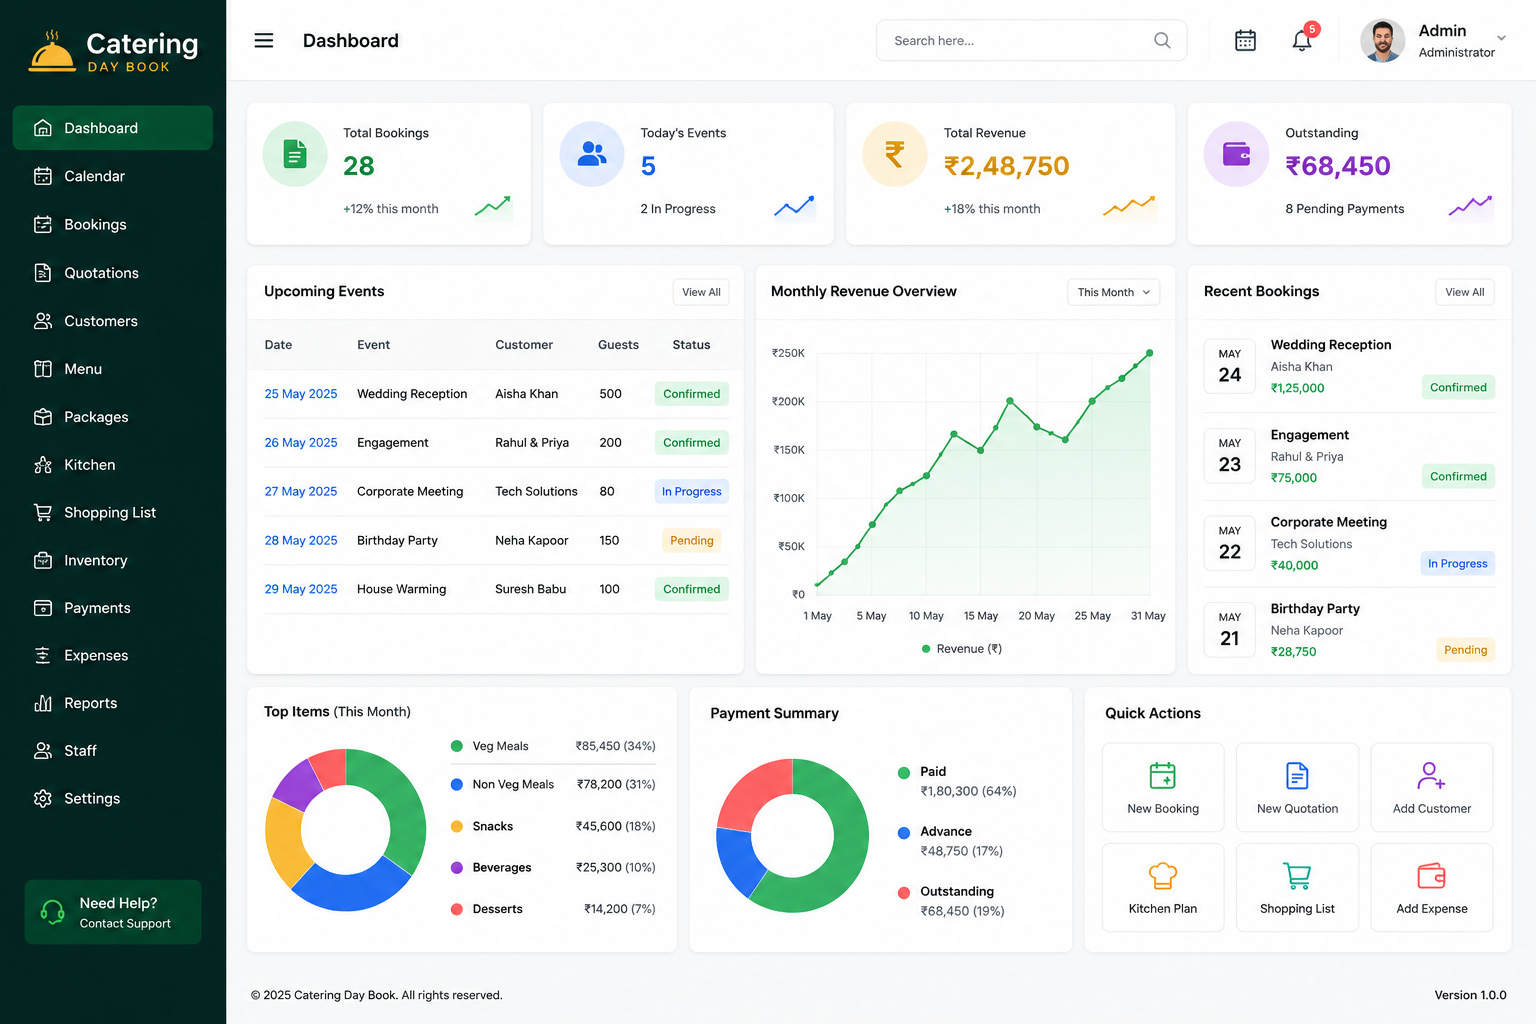This screenshot has height=1024, width=1536.
Task: Click the Snacks orange legend dot
Action: [457, 826]
